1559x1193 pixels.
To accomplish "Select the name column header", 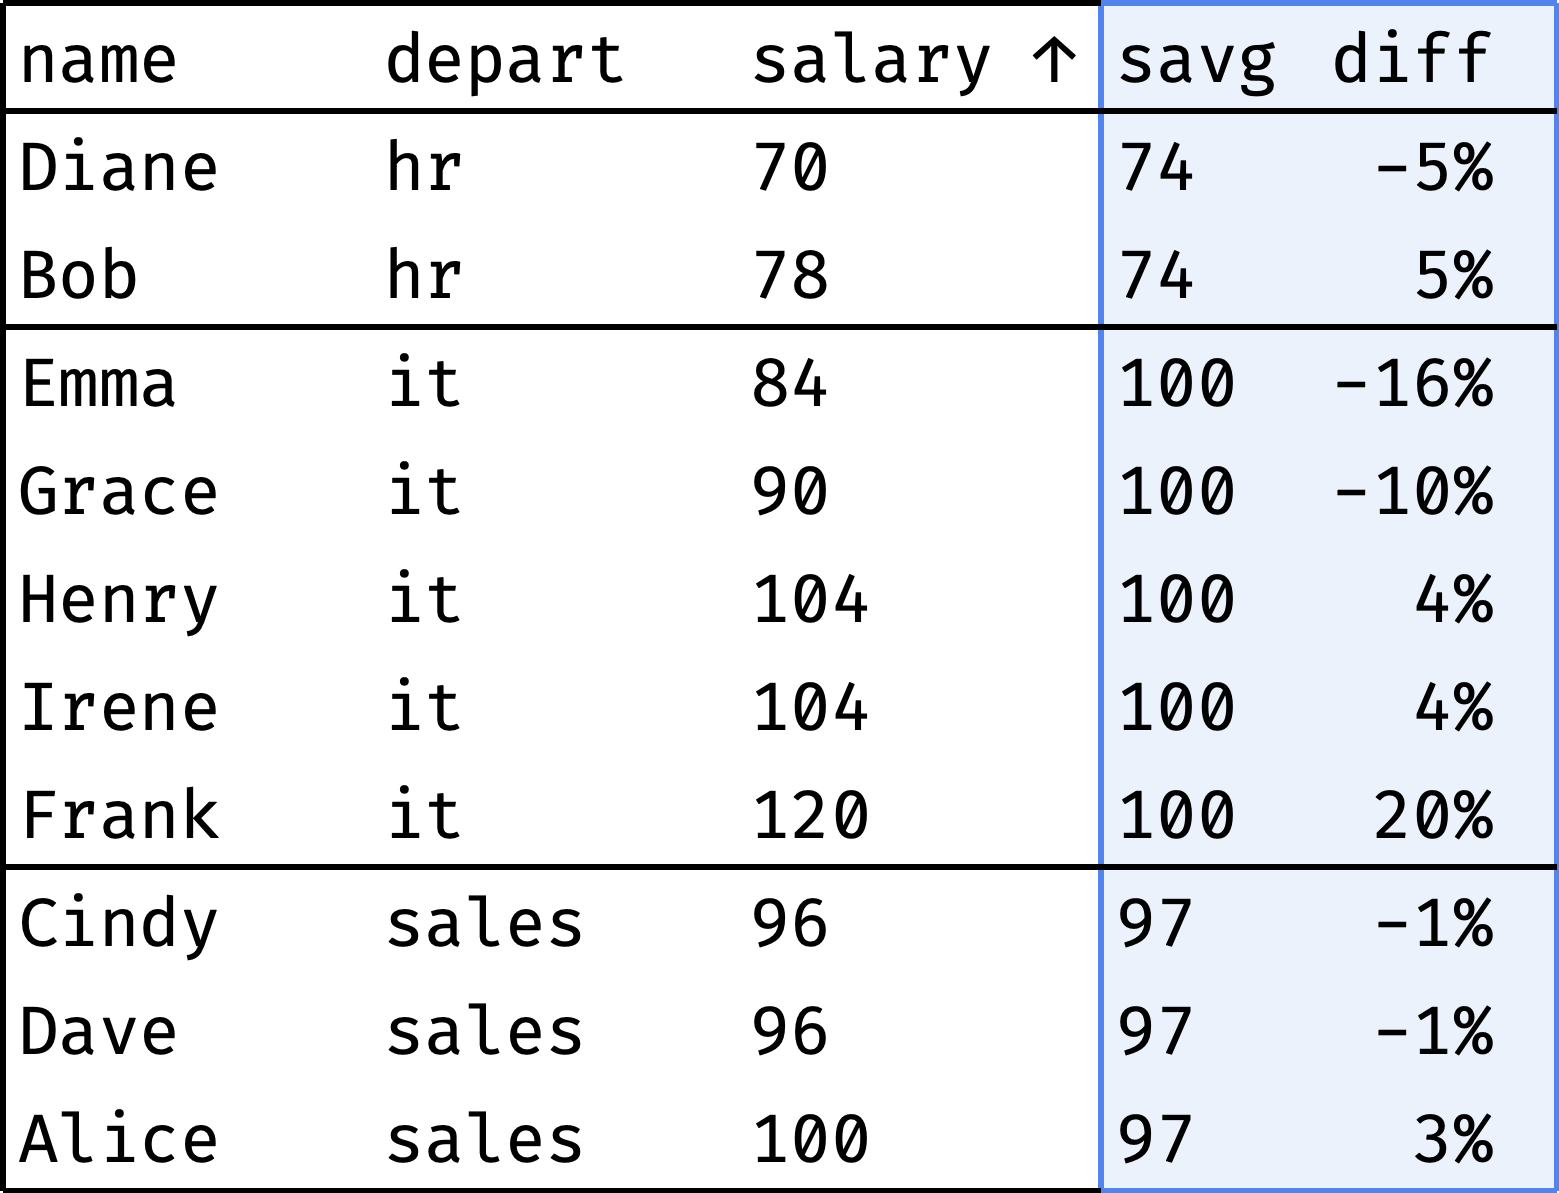I will [x=98, y=60].
